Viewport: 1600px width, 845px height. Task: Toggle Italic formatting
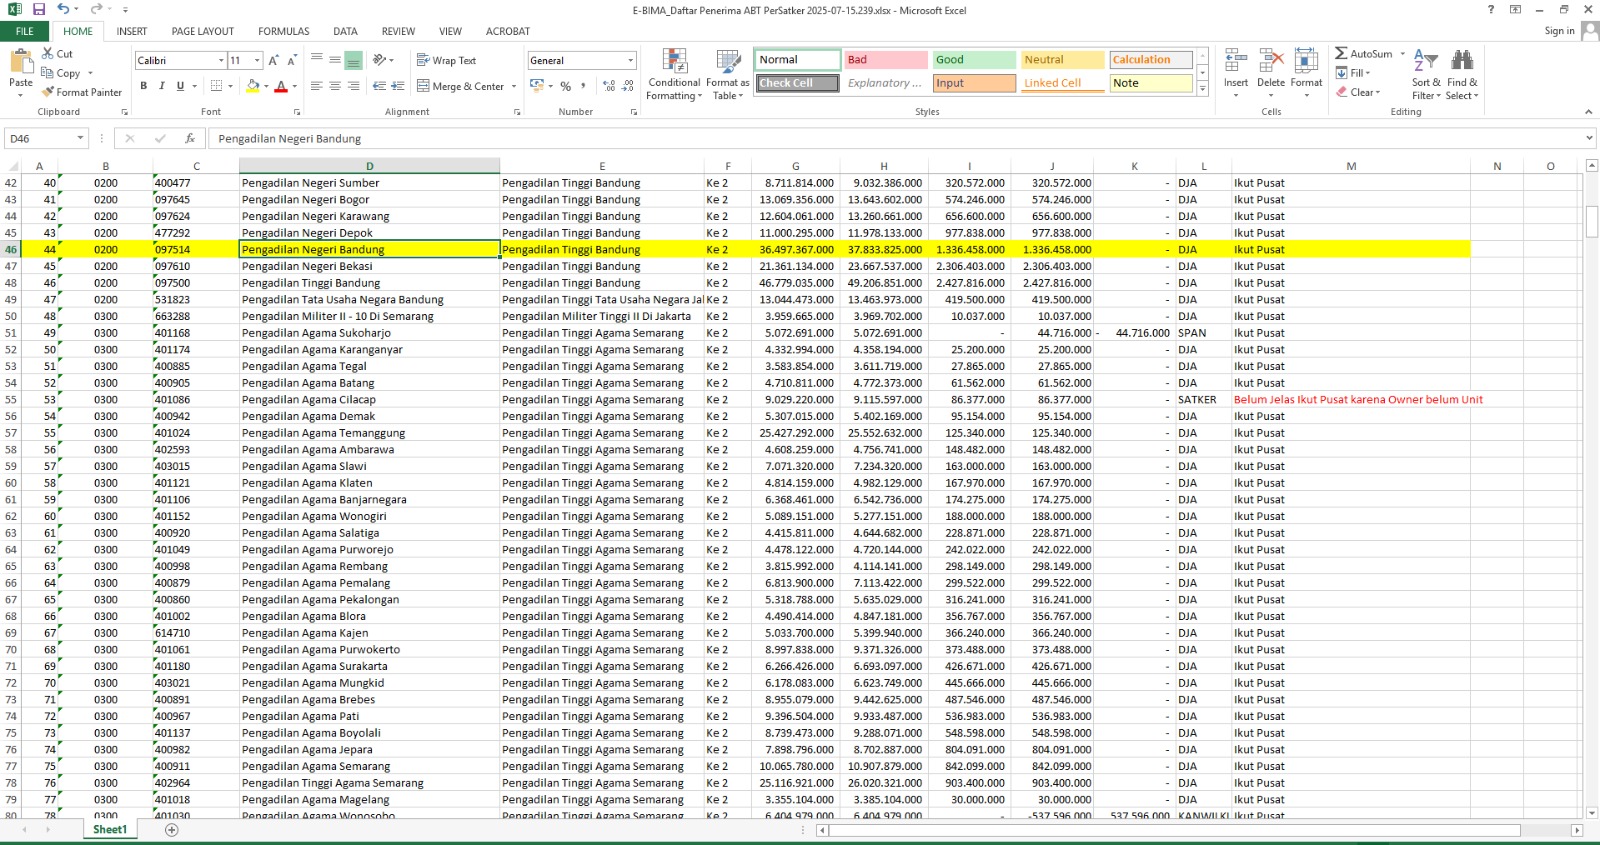162,86
